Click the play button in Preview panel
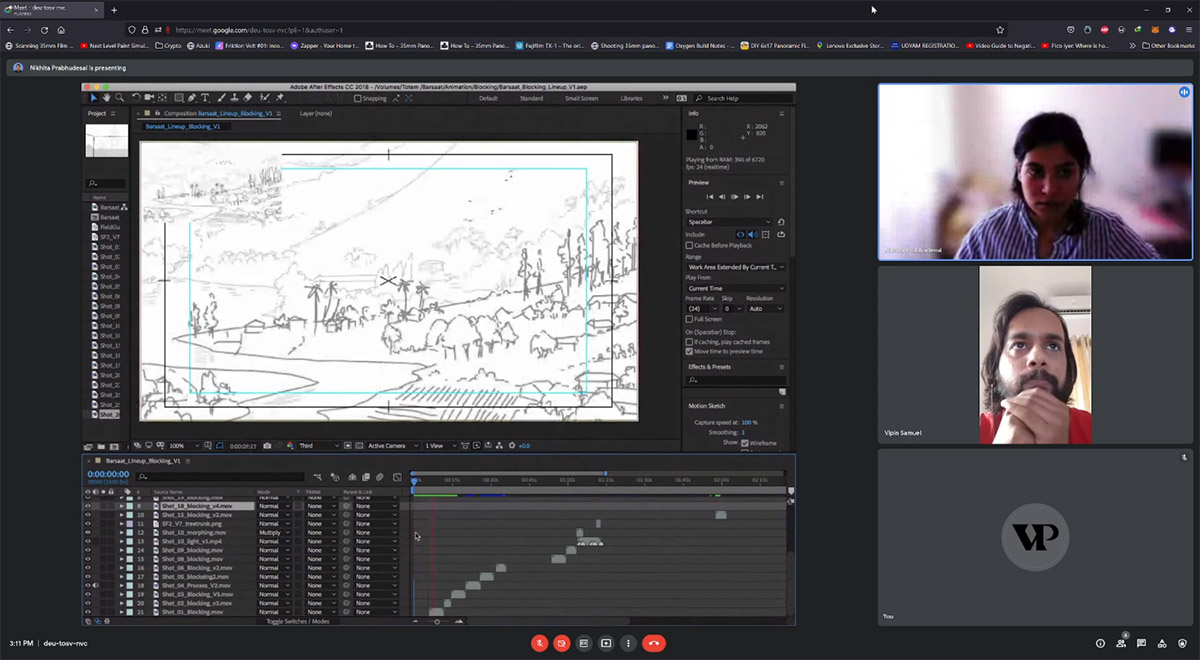This screenshot has height=660, width=1200. point(735,197)
